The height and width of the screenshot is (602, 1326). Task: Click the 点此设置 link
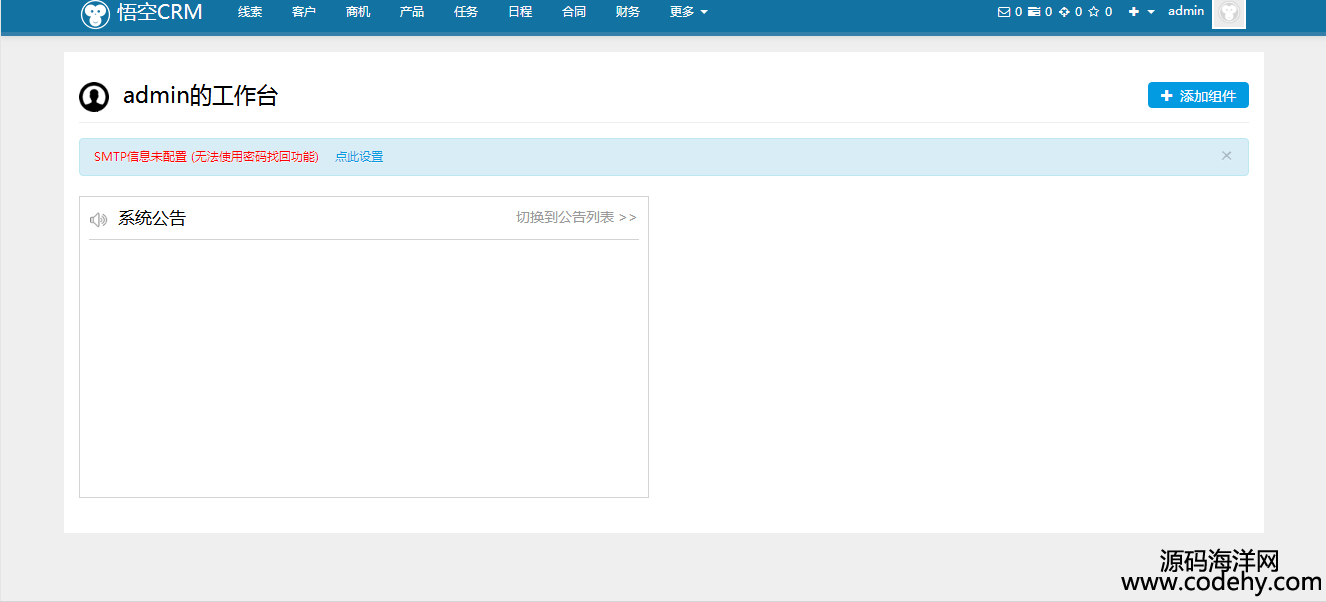(x=359, y=157)
